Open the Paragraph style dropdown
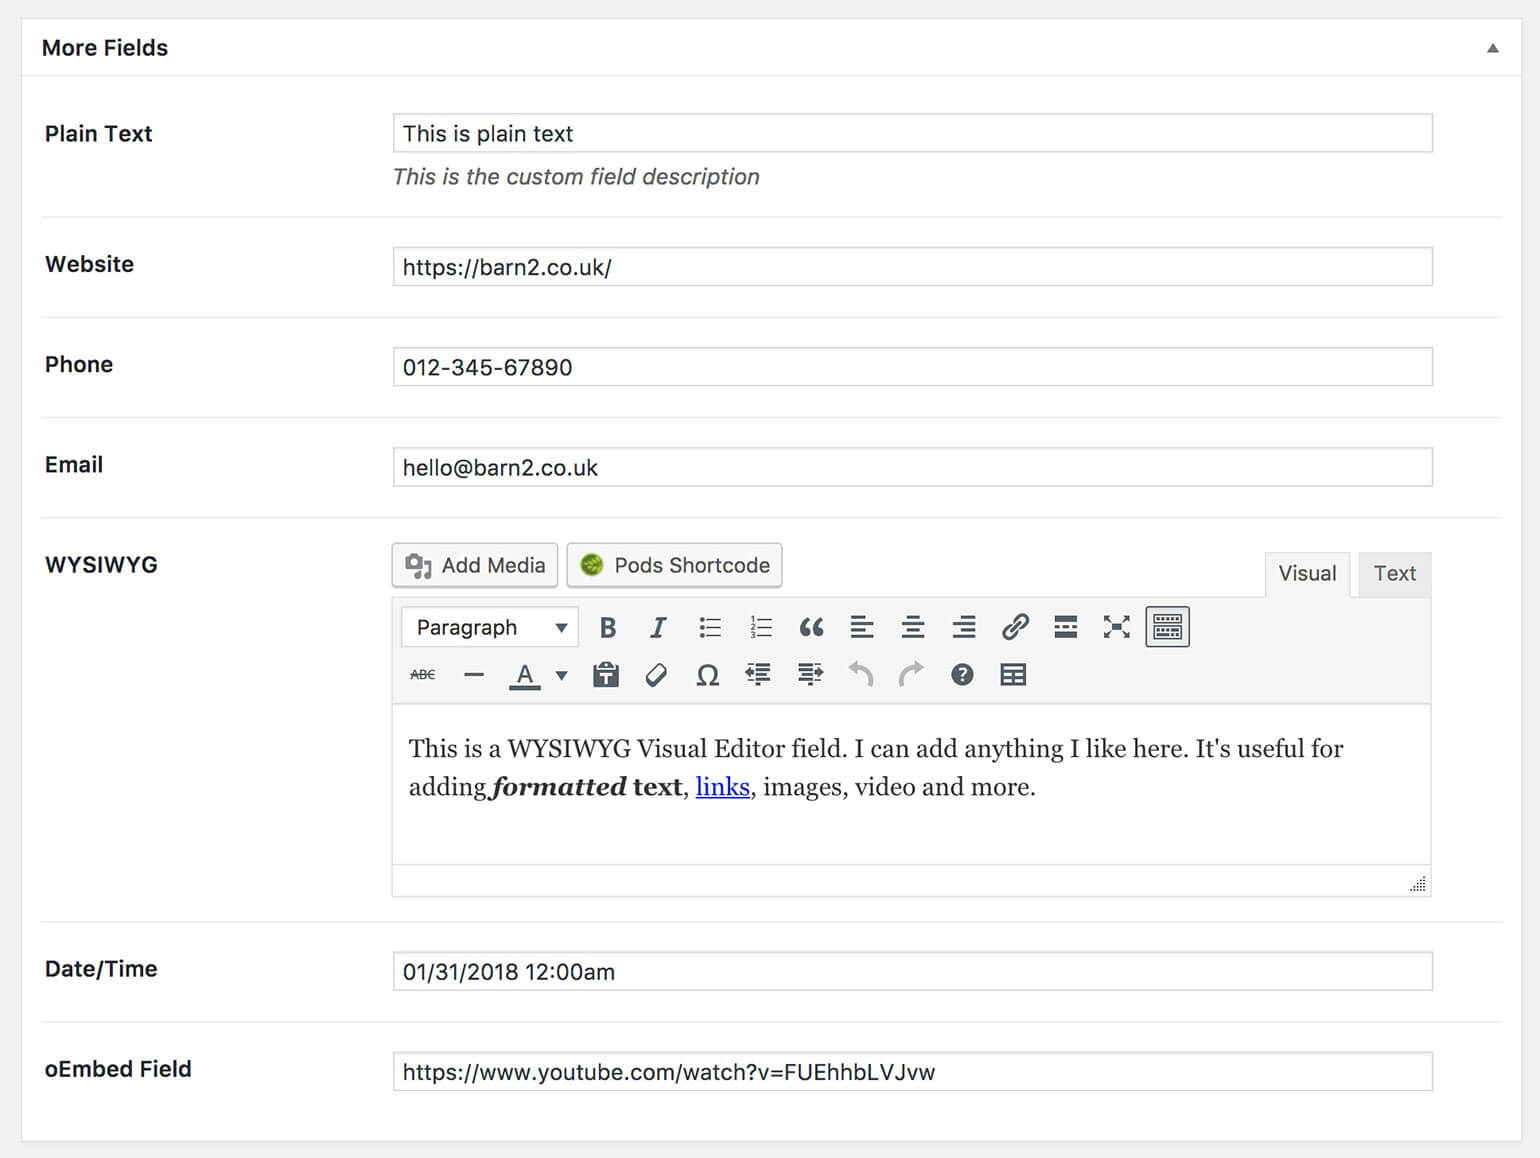This screenshot has width=1540, height=1158. pos(488,627)
